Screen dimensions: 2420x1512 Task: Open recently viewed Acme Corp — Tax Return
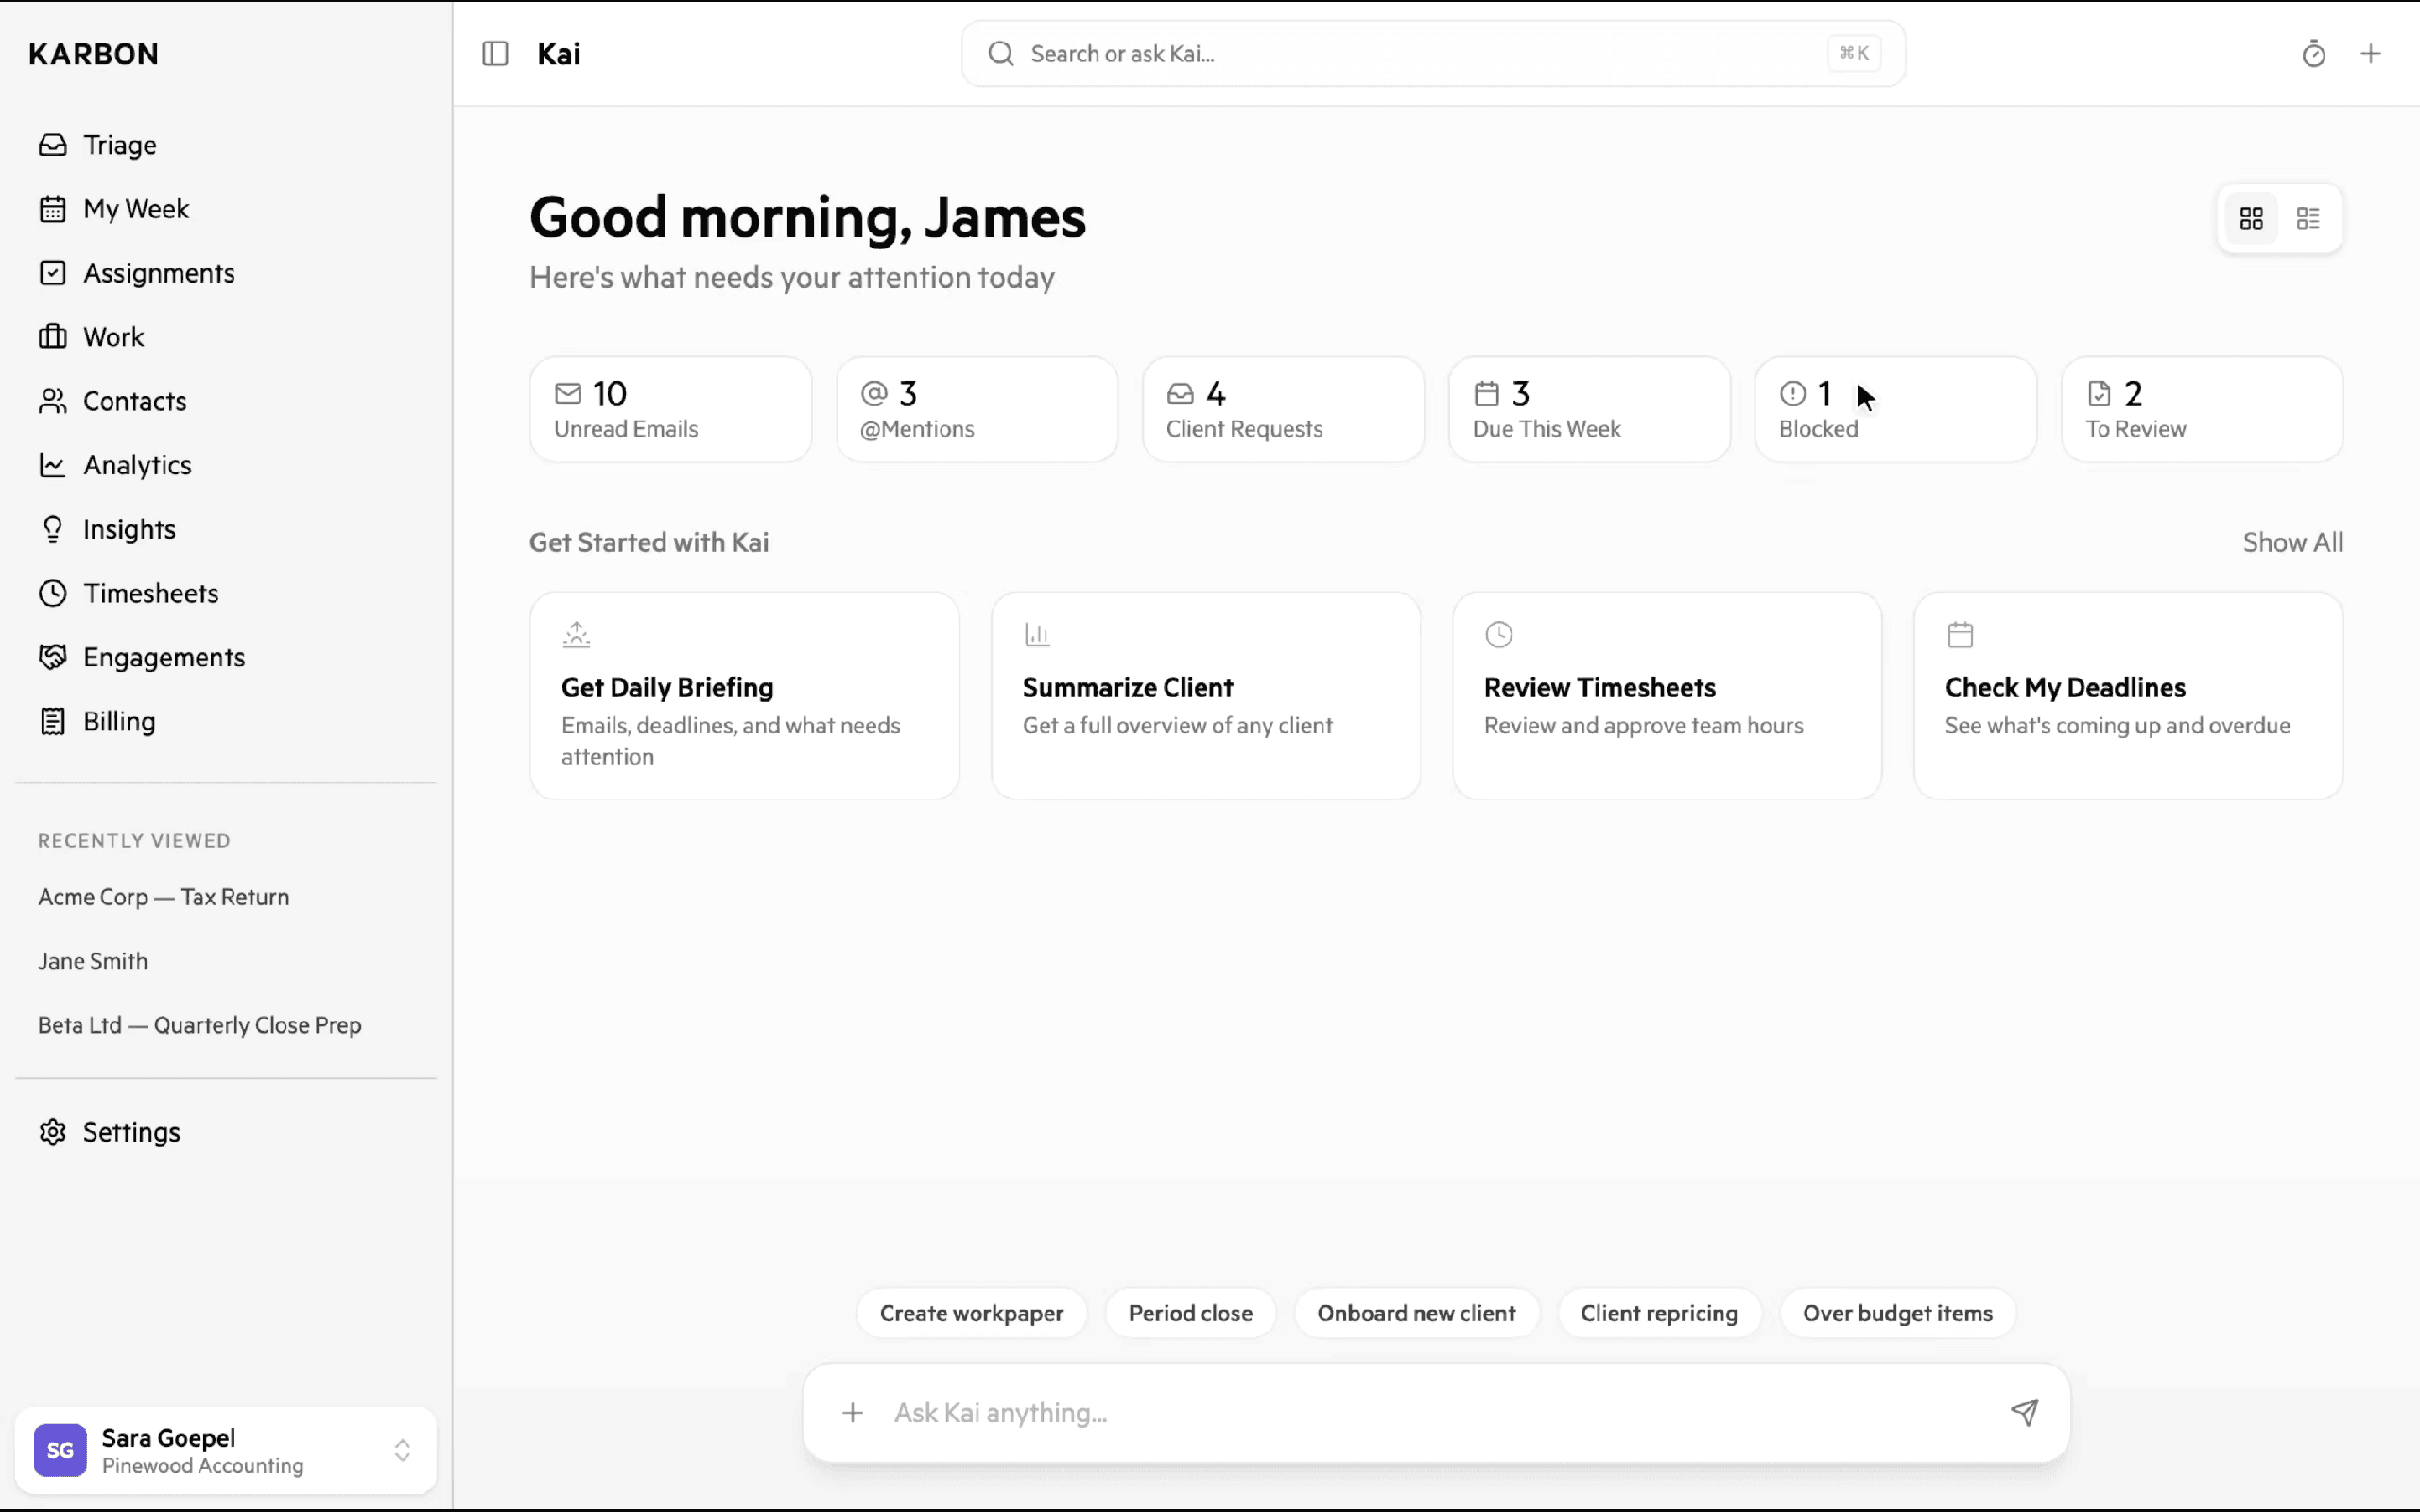point(164,897)
